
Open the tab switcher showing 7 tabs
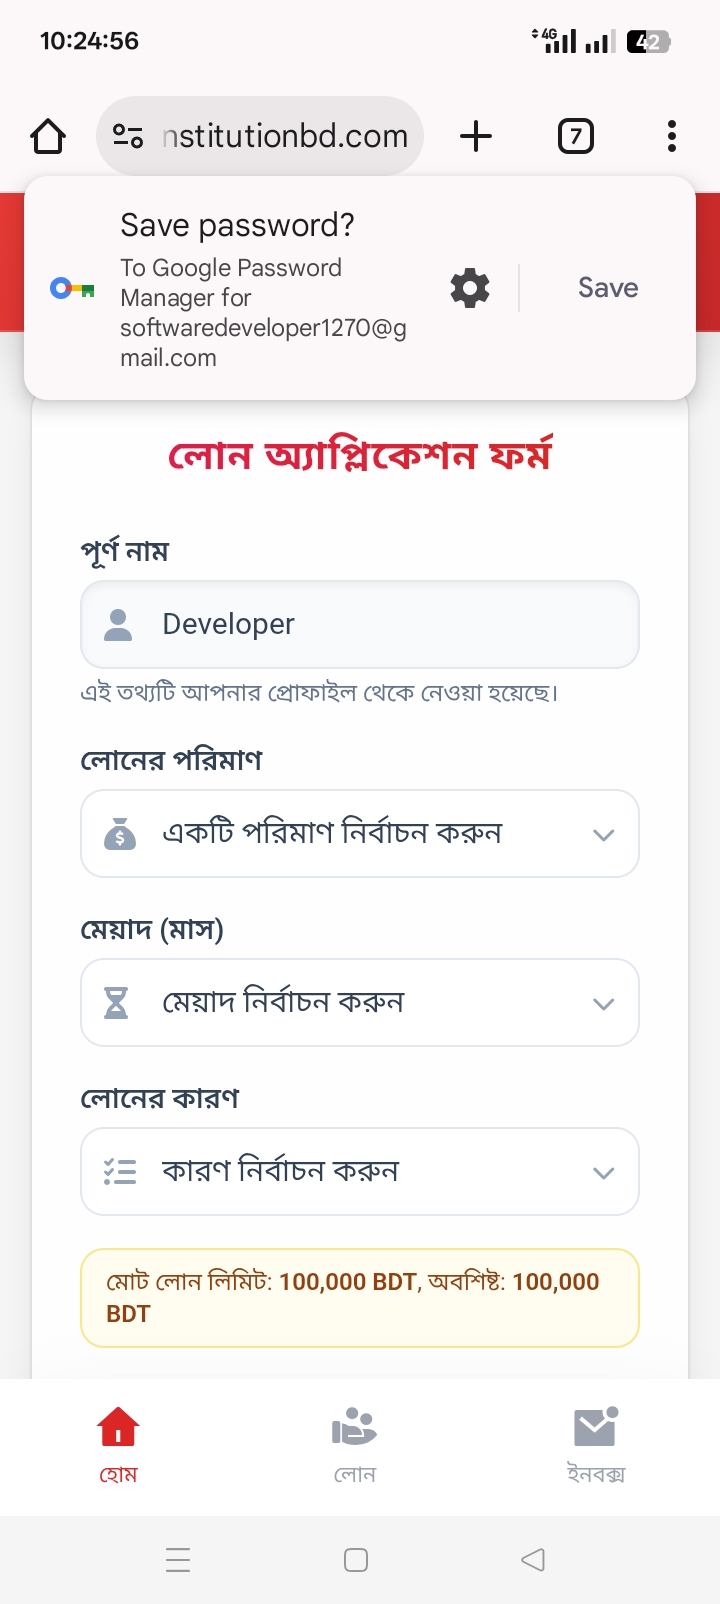click(x=575, y=136)
